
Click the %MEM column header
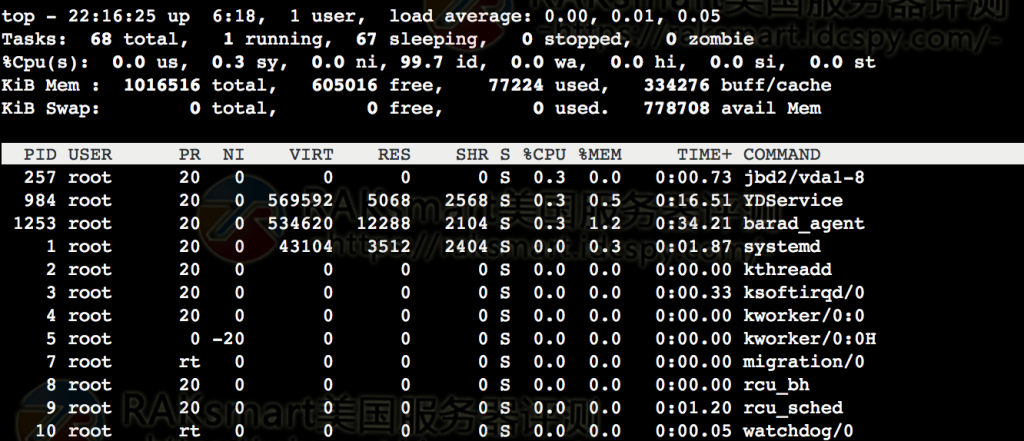tap(601, 155)
